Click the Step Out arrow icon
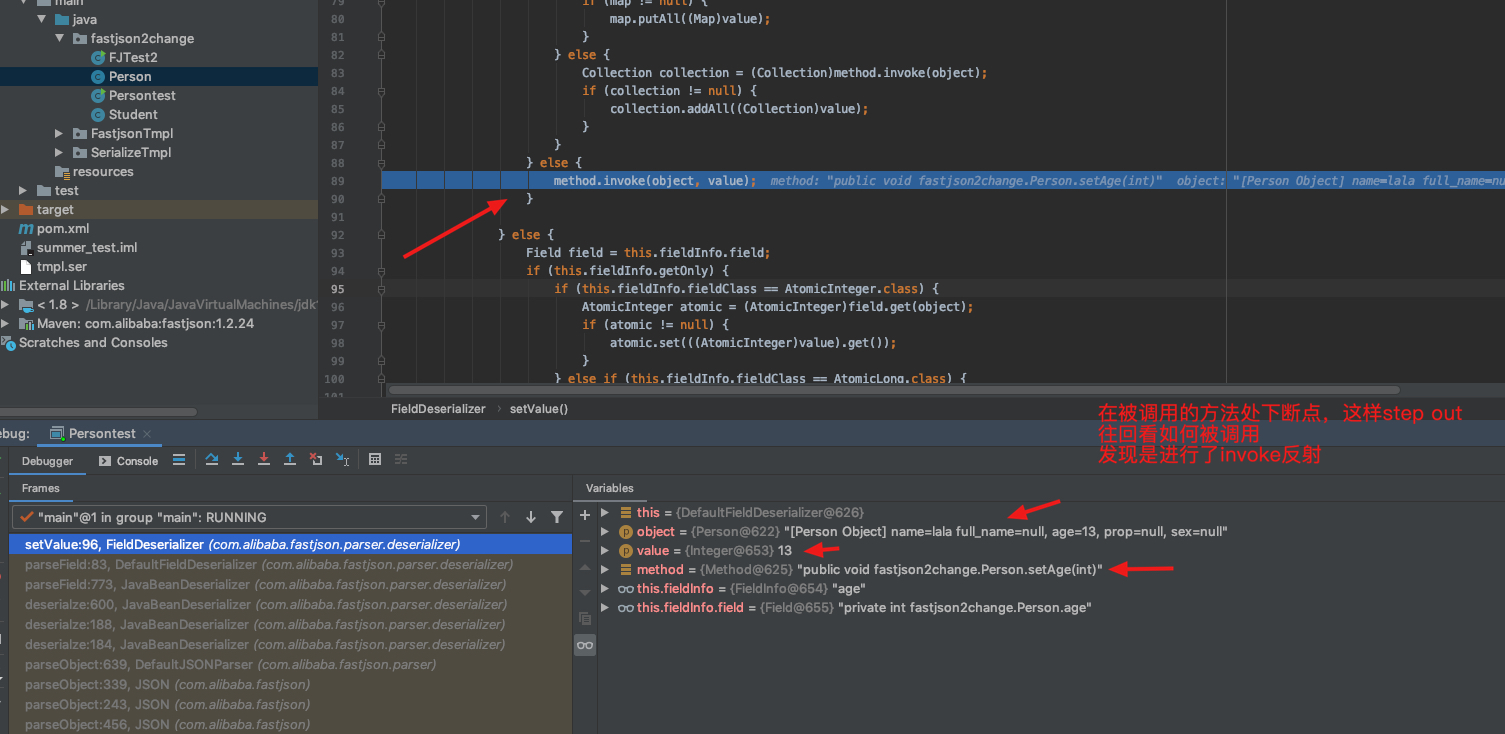The width and height of the screenshot is (1505, 734). click(290, 460)
